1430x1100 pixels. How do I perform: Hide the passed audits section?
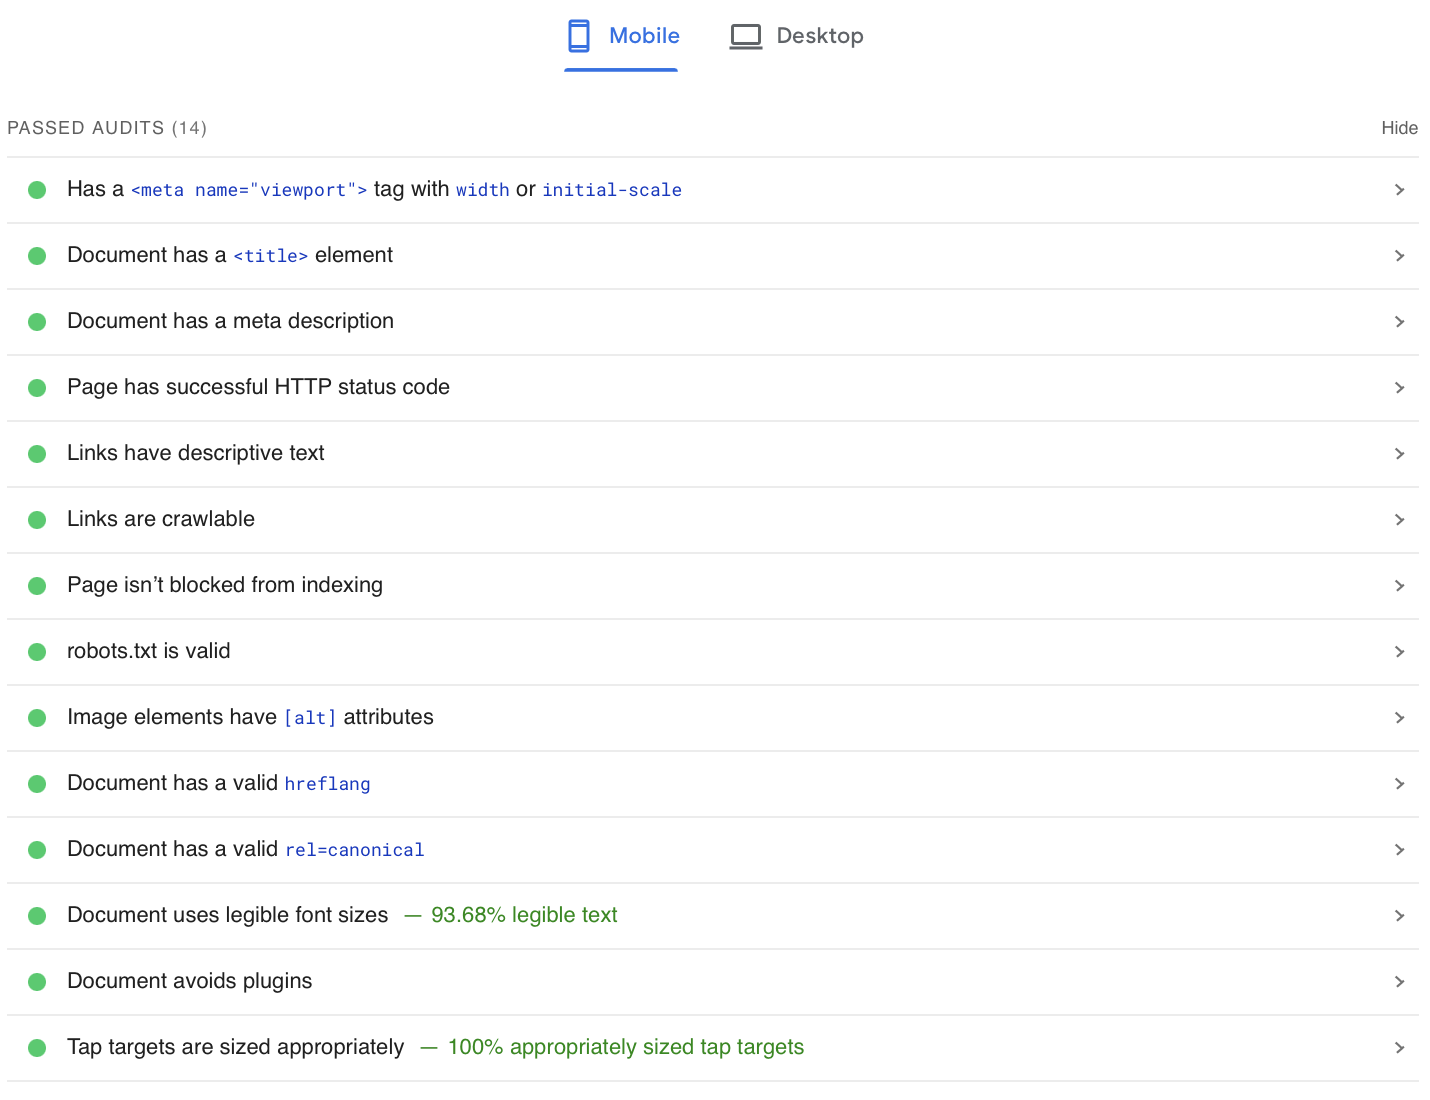pyautogui.click(x=1399, y=127)
